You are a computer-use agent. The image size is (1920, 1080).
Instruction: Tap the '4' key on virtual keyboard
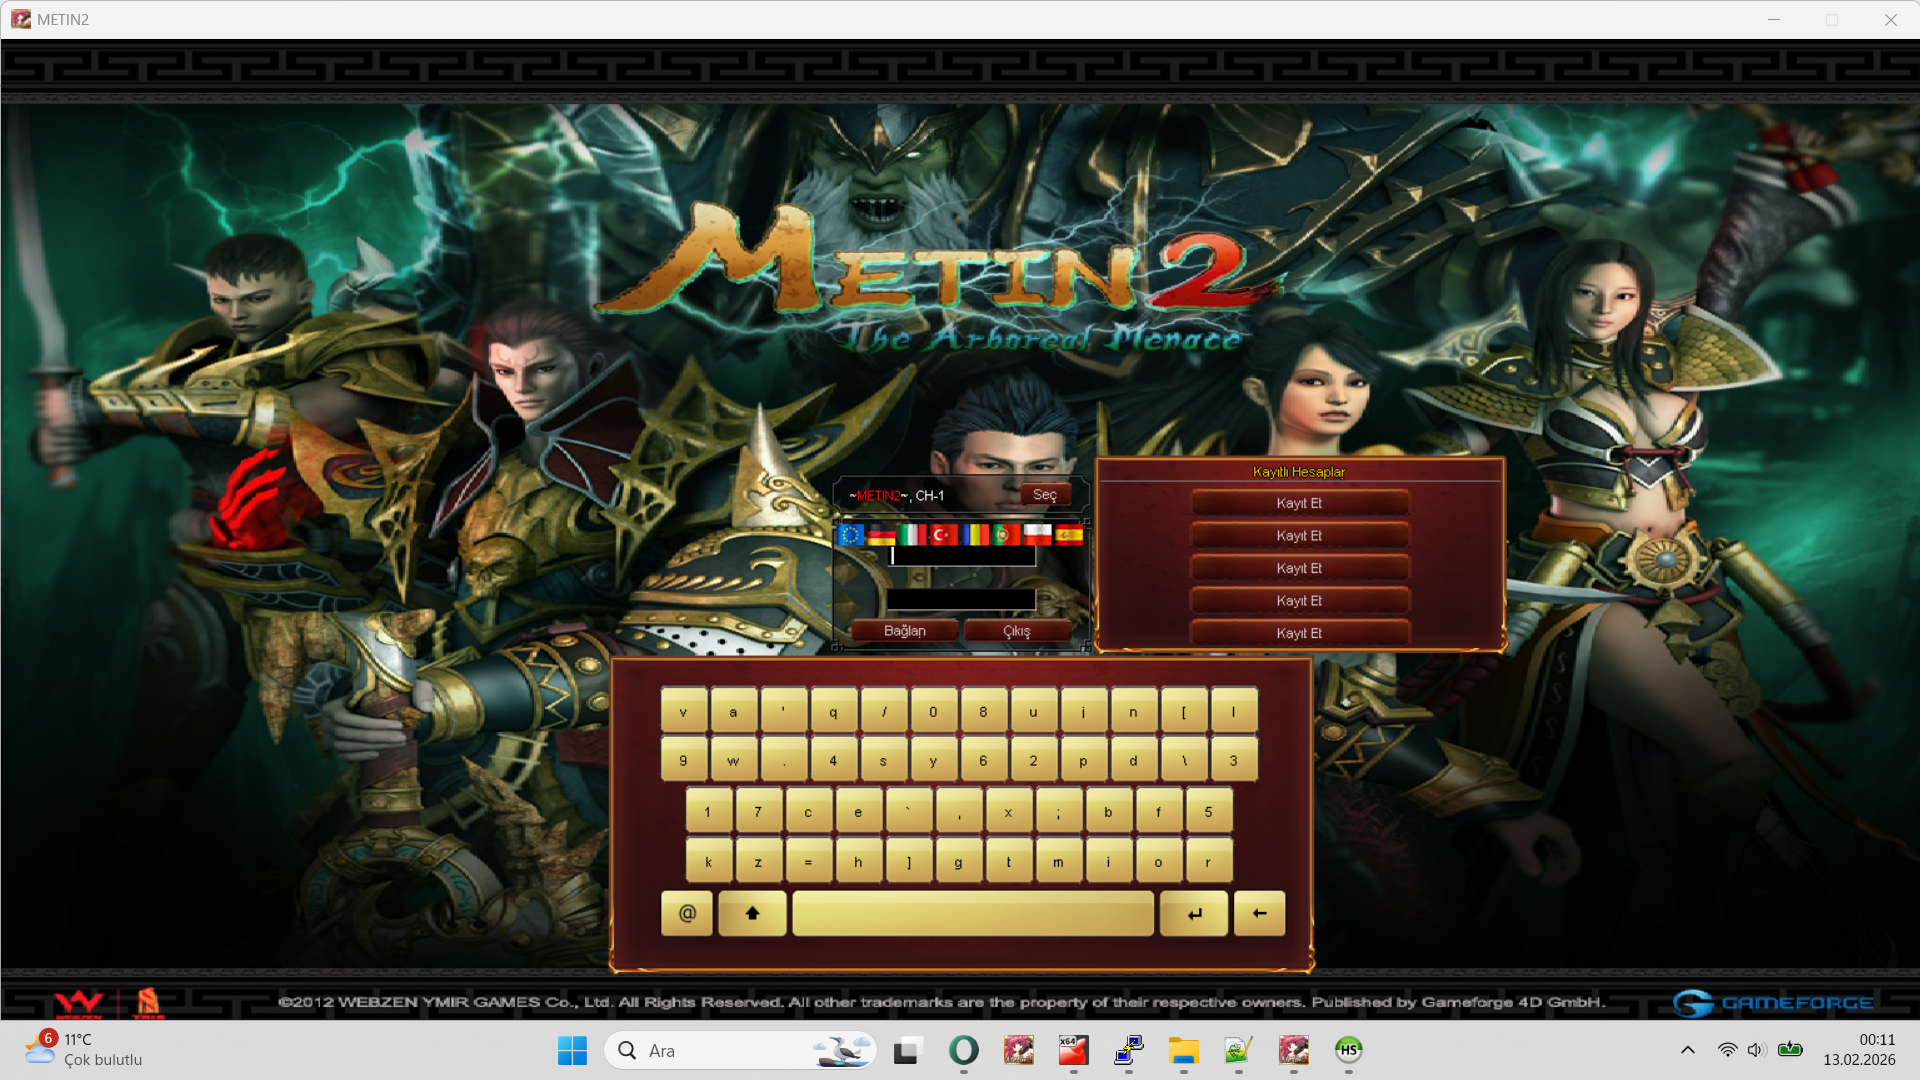coord(833,760)
